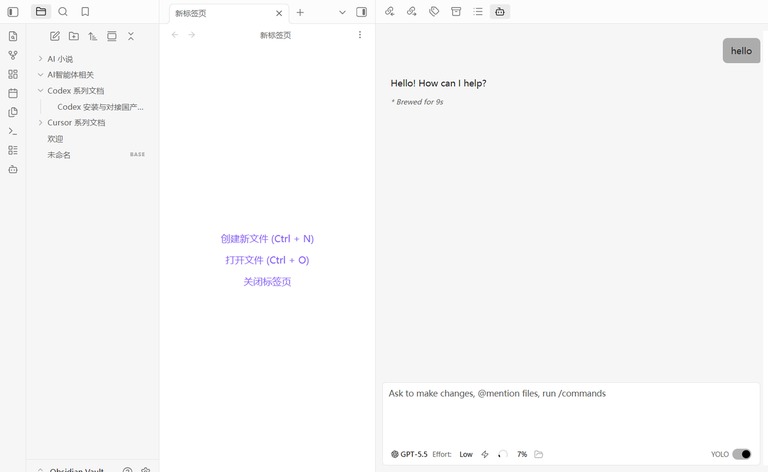The image size is (768, 472).
Task: Click the 关闭标签页 link
Action: coord(267,282)
